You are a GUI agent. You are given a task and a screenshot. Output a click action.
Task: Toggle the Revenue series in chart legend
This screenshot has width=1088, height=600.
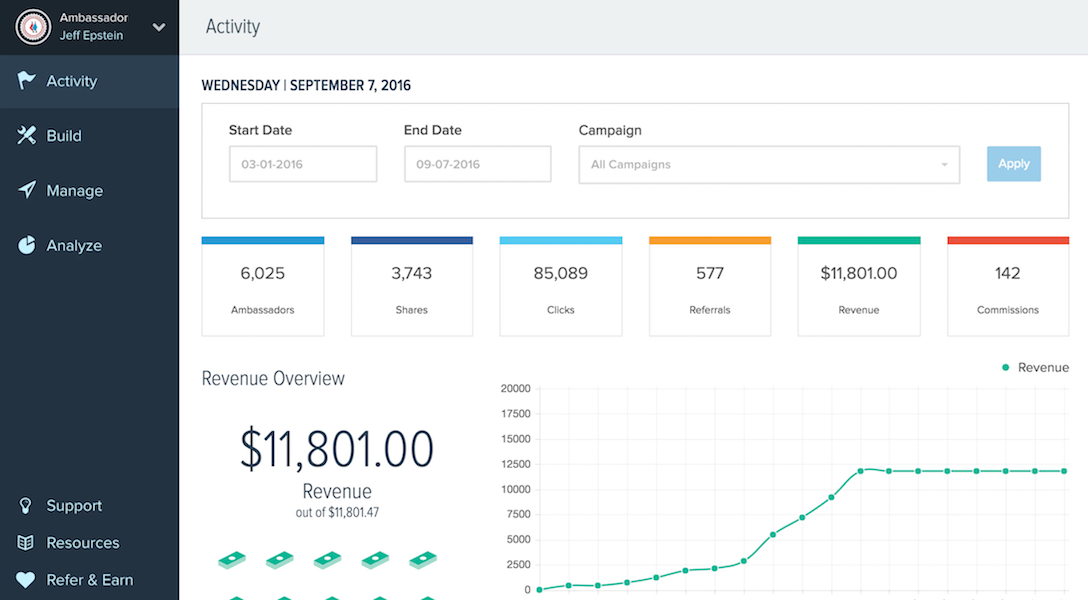(x=1035, y=368)
